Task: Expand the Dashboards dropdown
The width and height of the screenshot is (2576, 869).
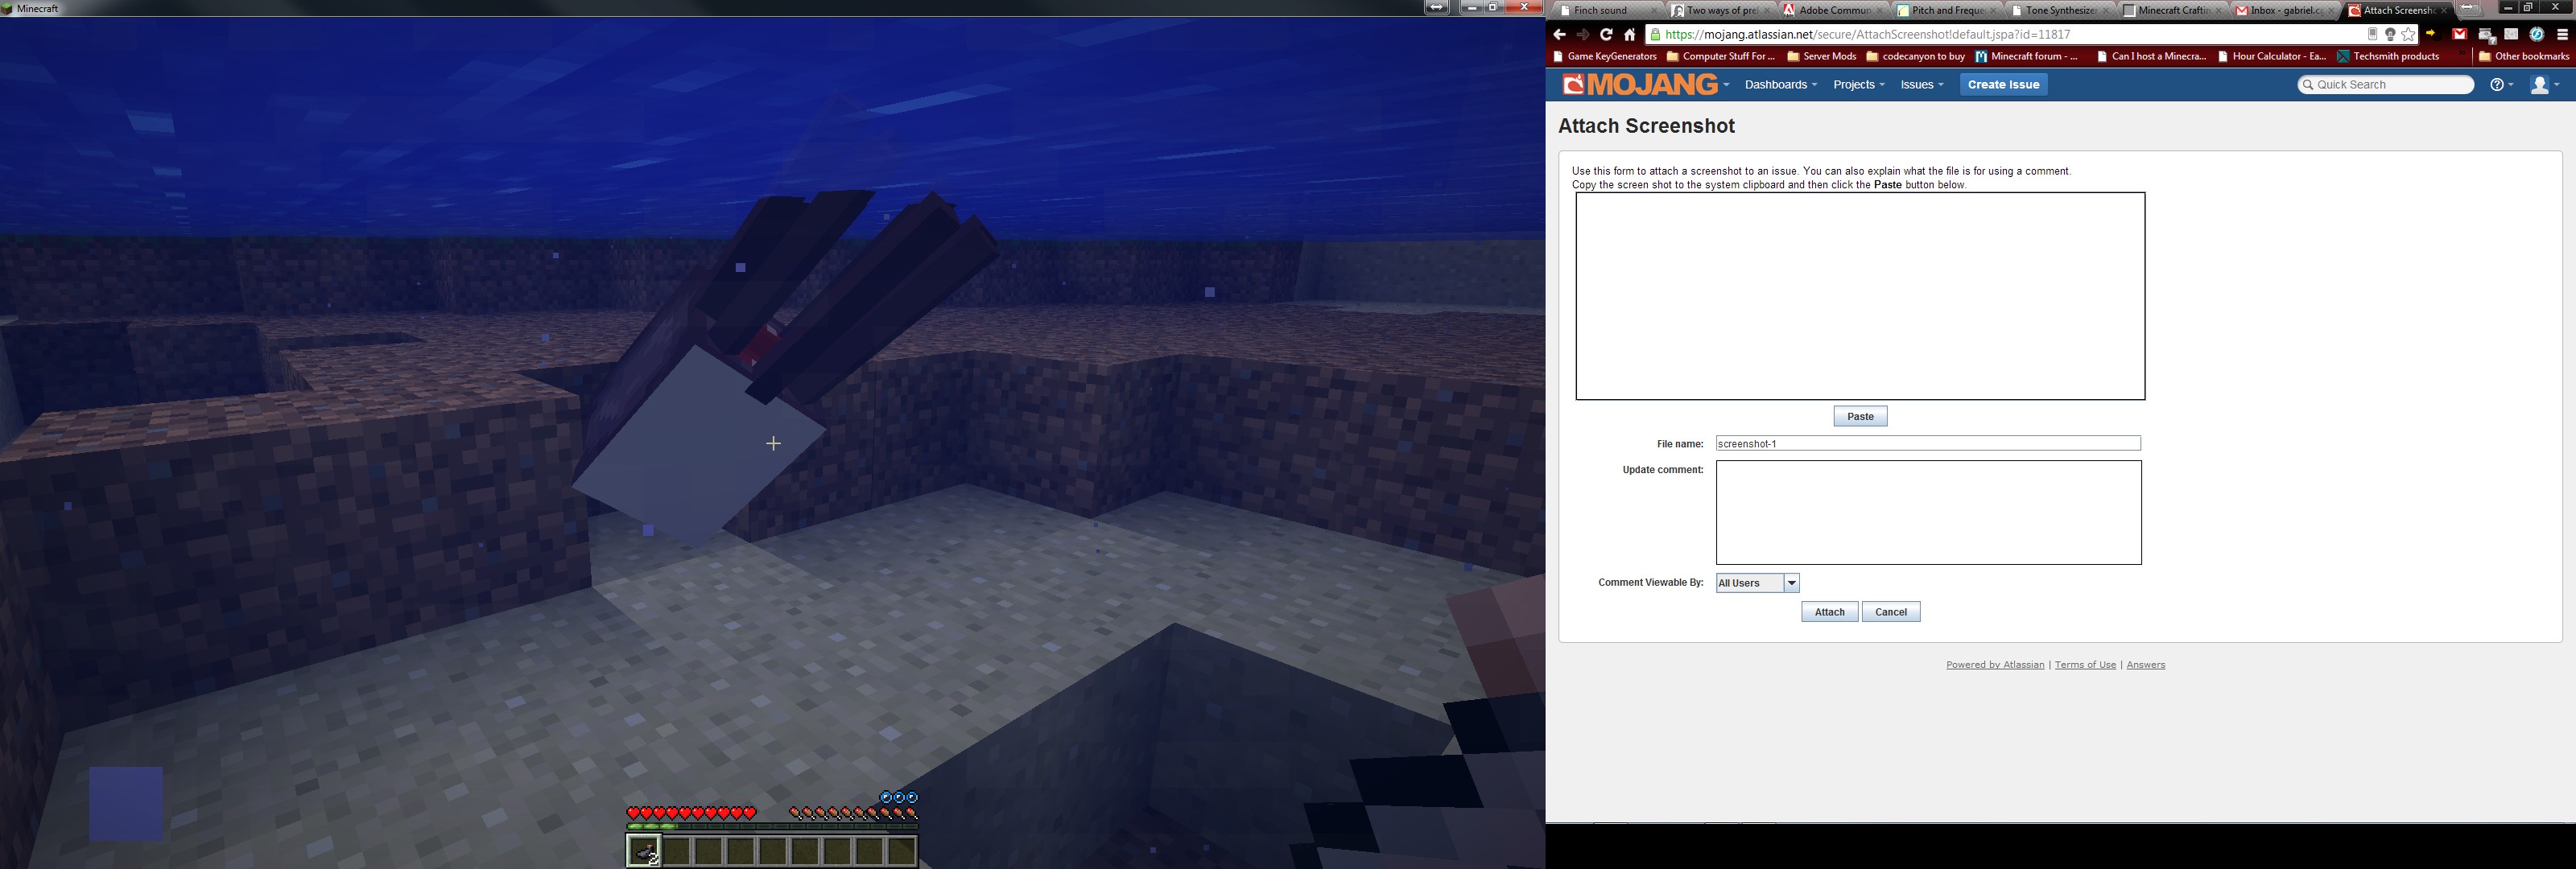Action: pos(1780,85)
